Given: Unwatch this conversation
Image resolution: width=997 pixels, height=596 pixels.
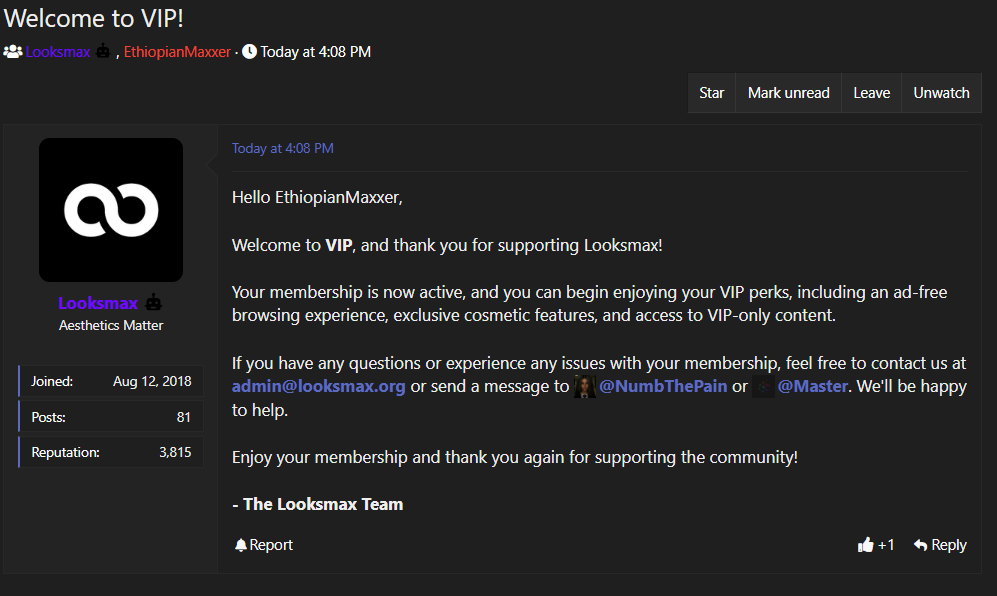Looking at the screenshot, I should click(941, 93).
